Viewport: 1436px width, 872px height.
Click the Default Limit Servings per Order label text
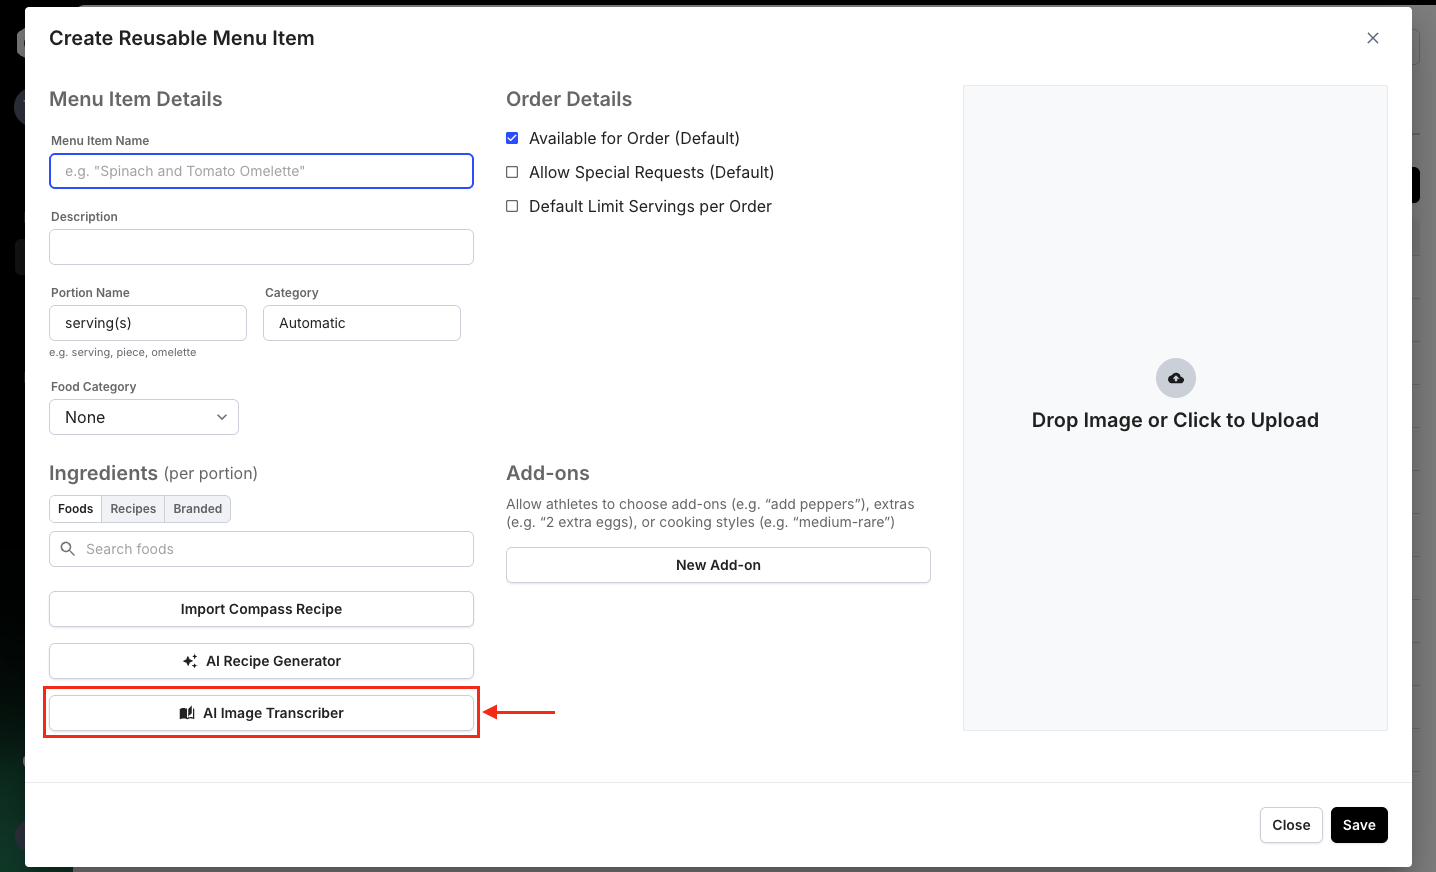650,206
